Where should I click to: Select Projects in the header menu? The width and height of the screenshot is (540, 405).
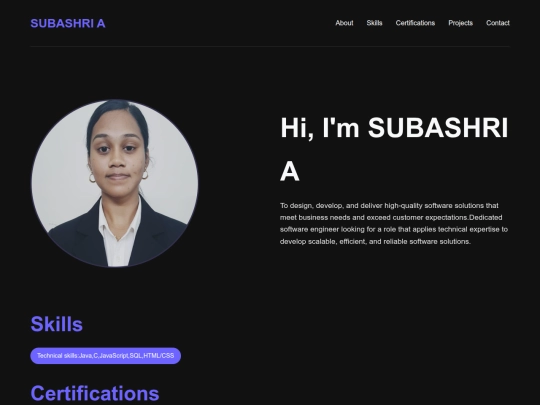[460, 23]
